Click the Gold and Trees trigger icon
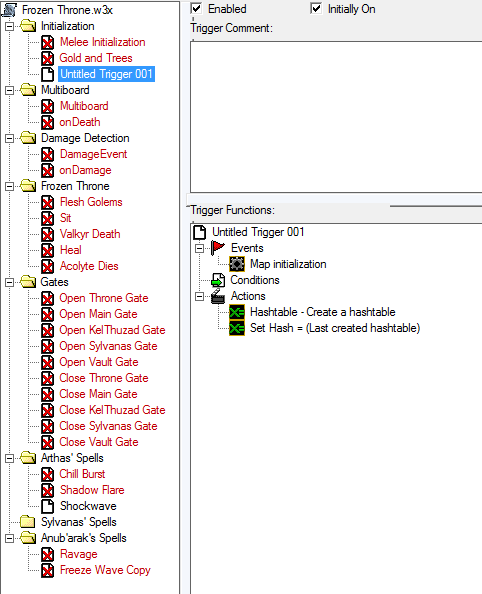 [47, 58]
